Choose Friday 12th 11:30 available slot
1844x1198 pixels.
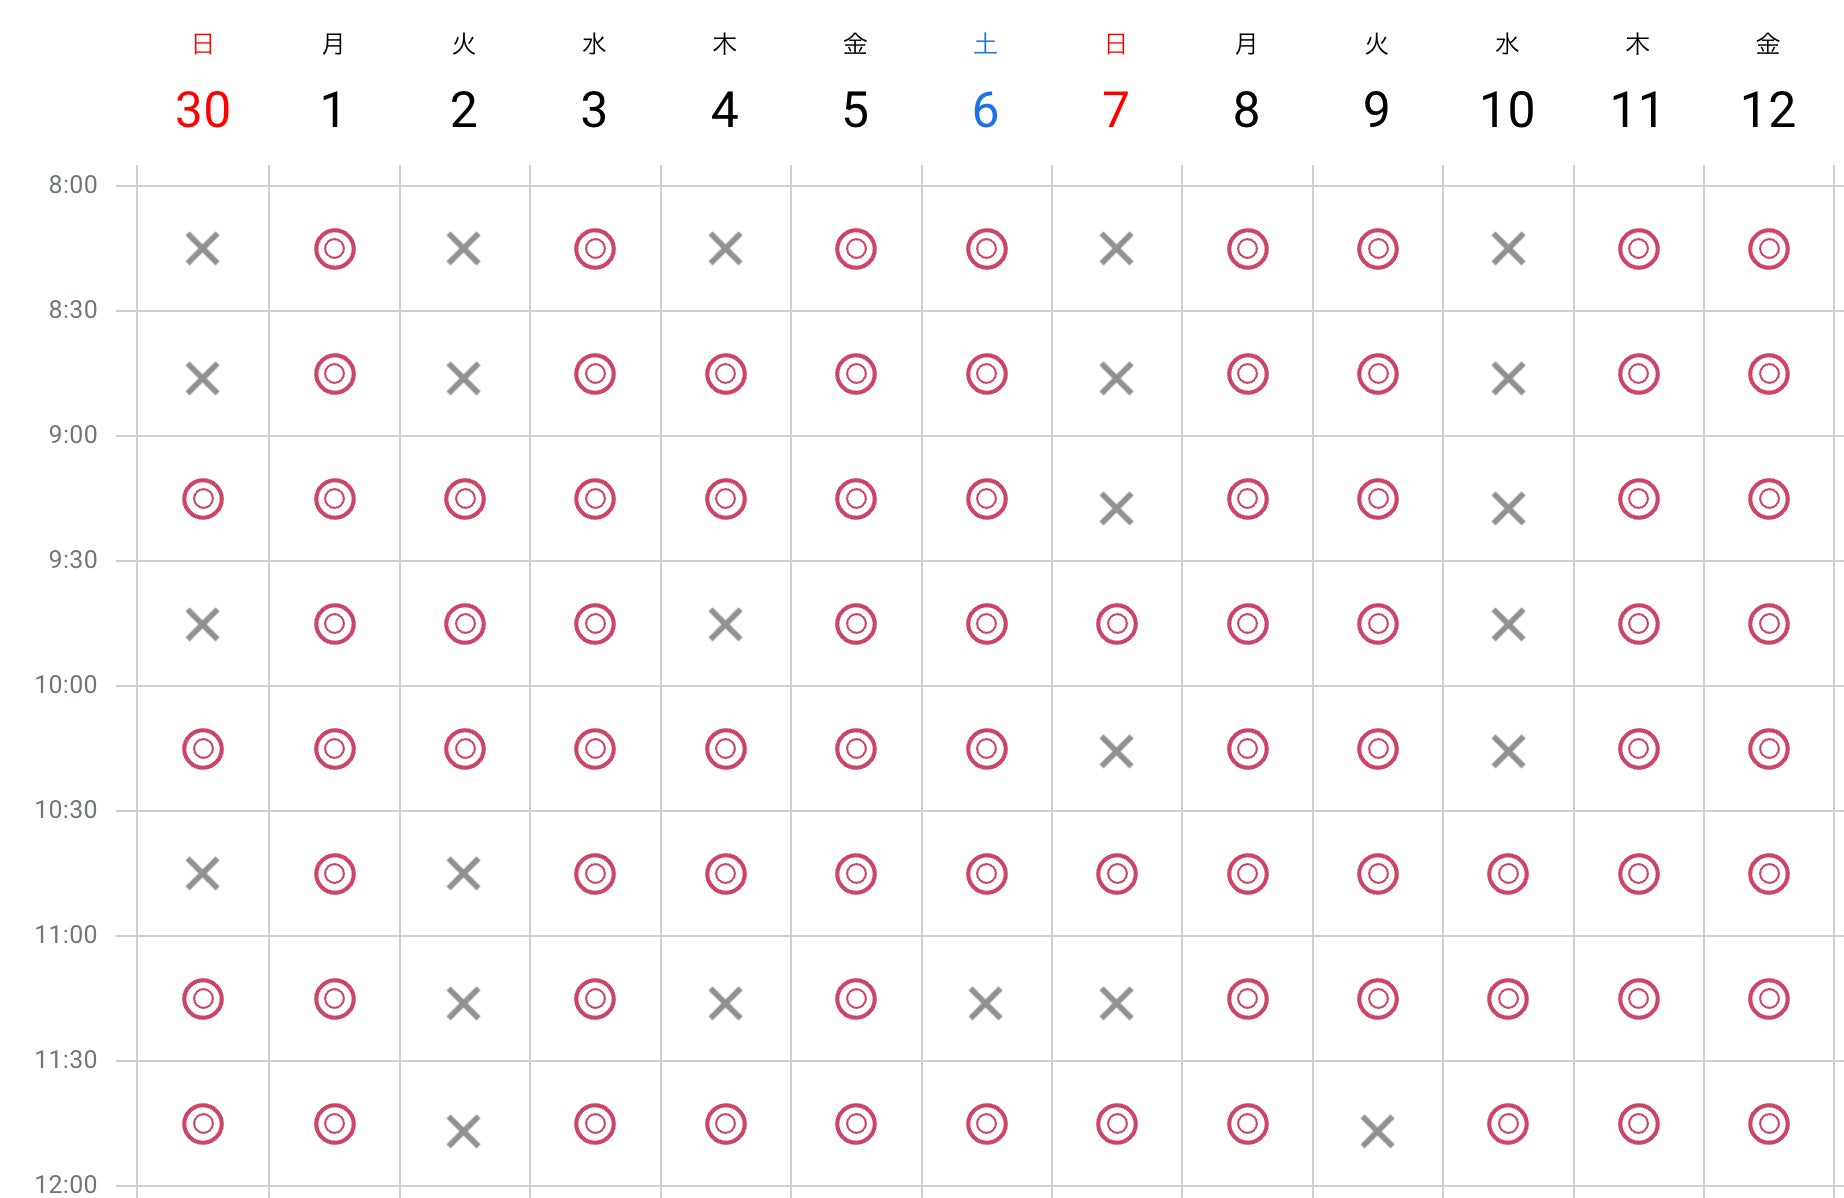tap(1768, 1124)
